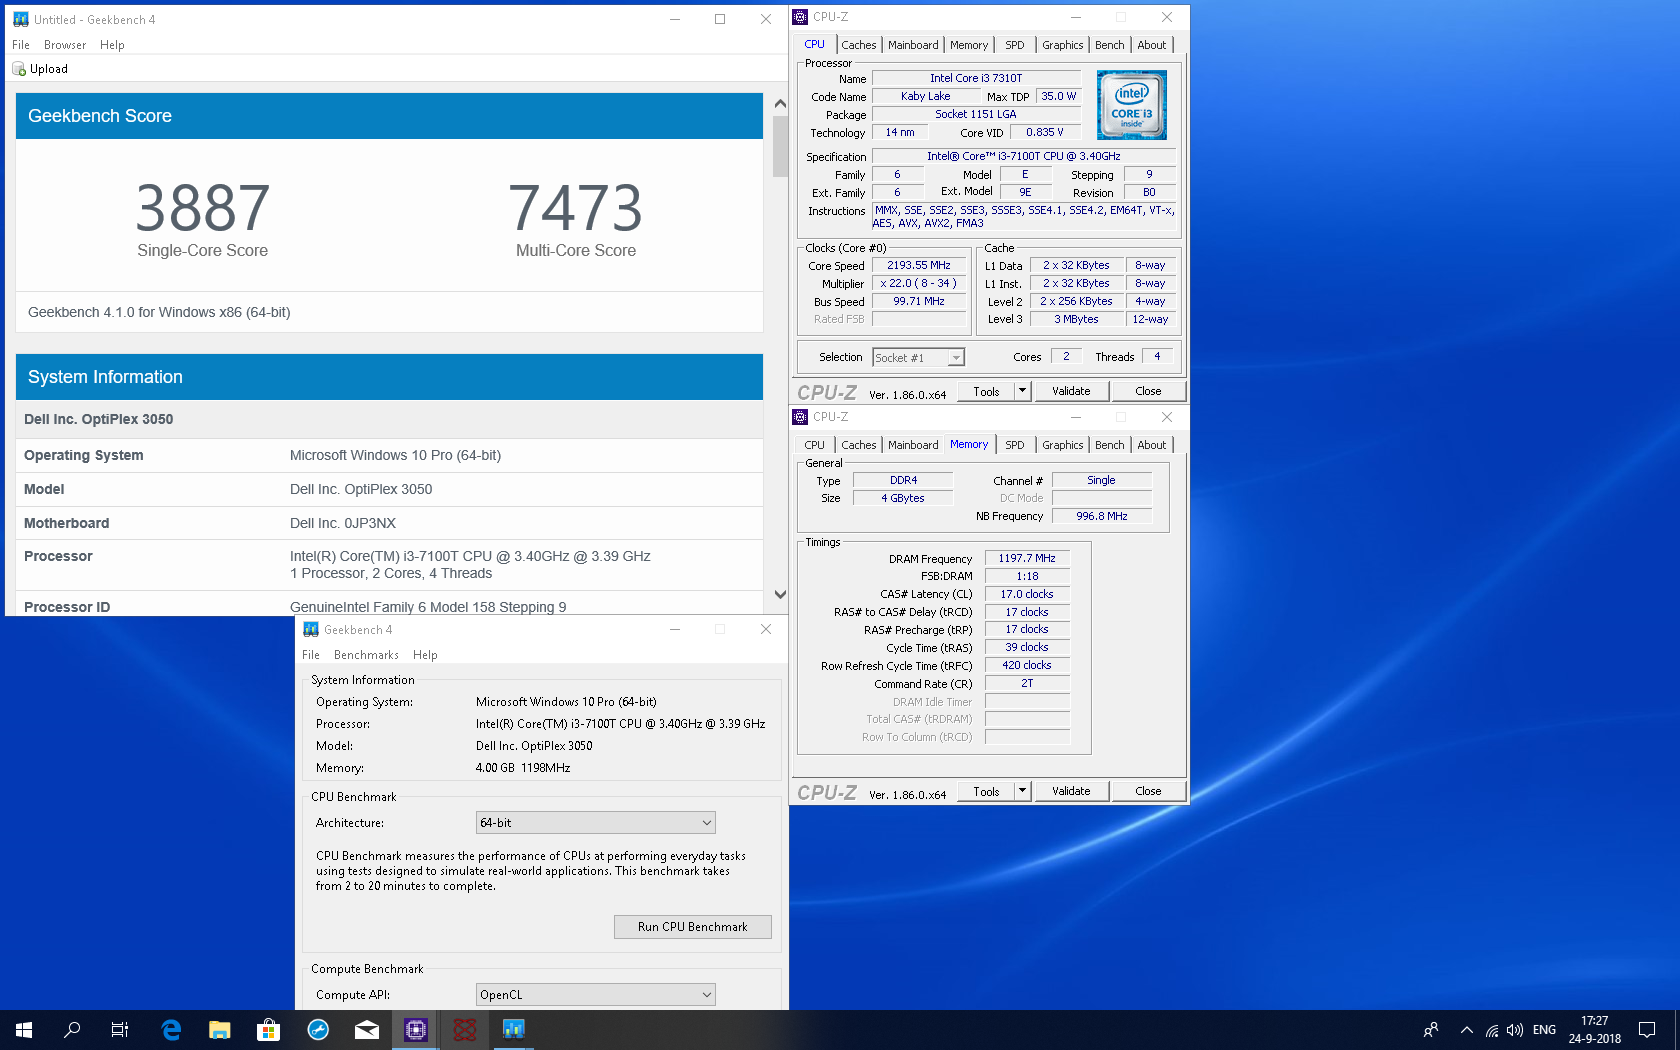Open the Benchmarks menu in Geekbench 4

366,655
